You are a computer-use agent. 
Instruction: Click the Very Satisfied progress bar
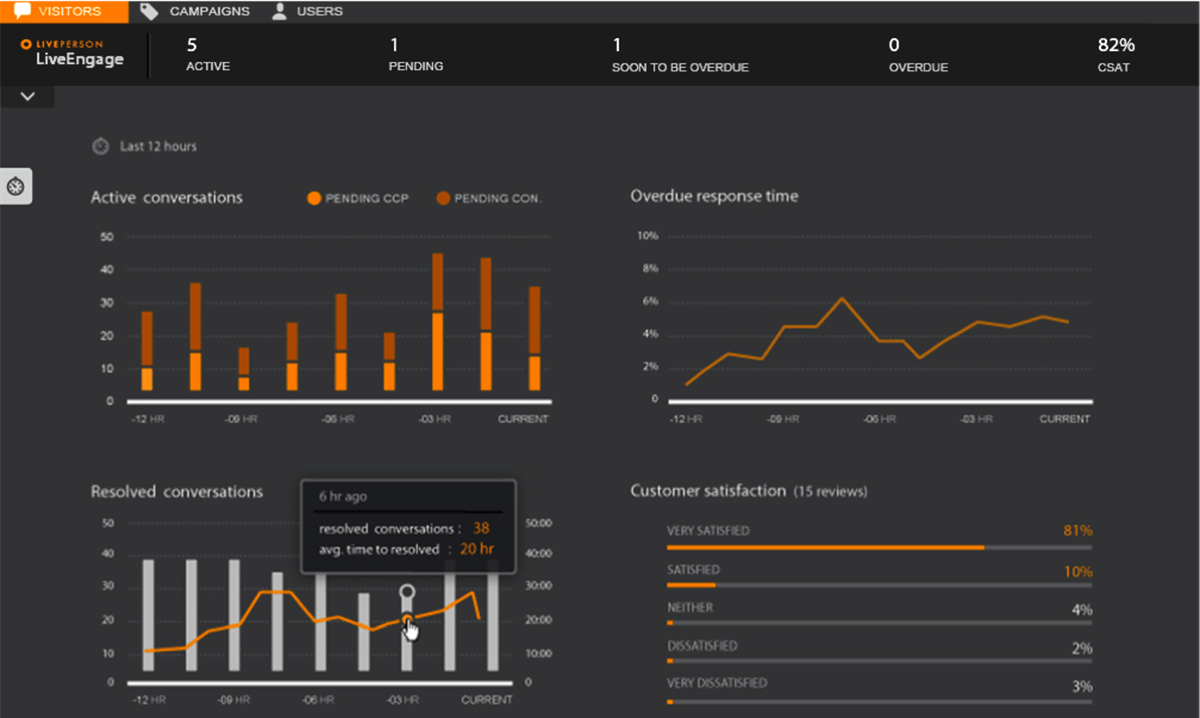click(x=825, y=547)
